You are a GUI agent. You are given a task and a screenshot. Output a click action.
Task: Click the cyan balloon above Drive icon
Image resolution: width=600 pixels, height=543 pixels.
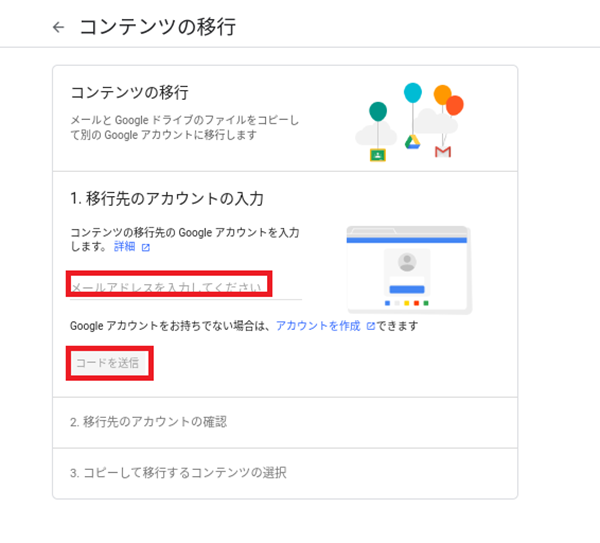click(x=413, y=93)
